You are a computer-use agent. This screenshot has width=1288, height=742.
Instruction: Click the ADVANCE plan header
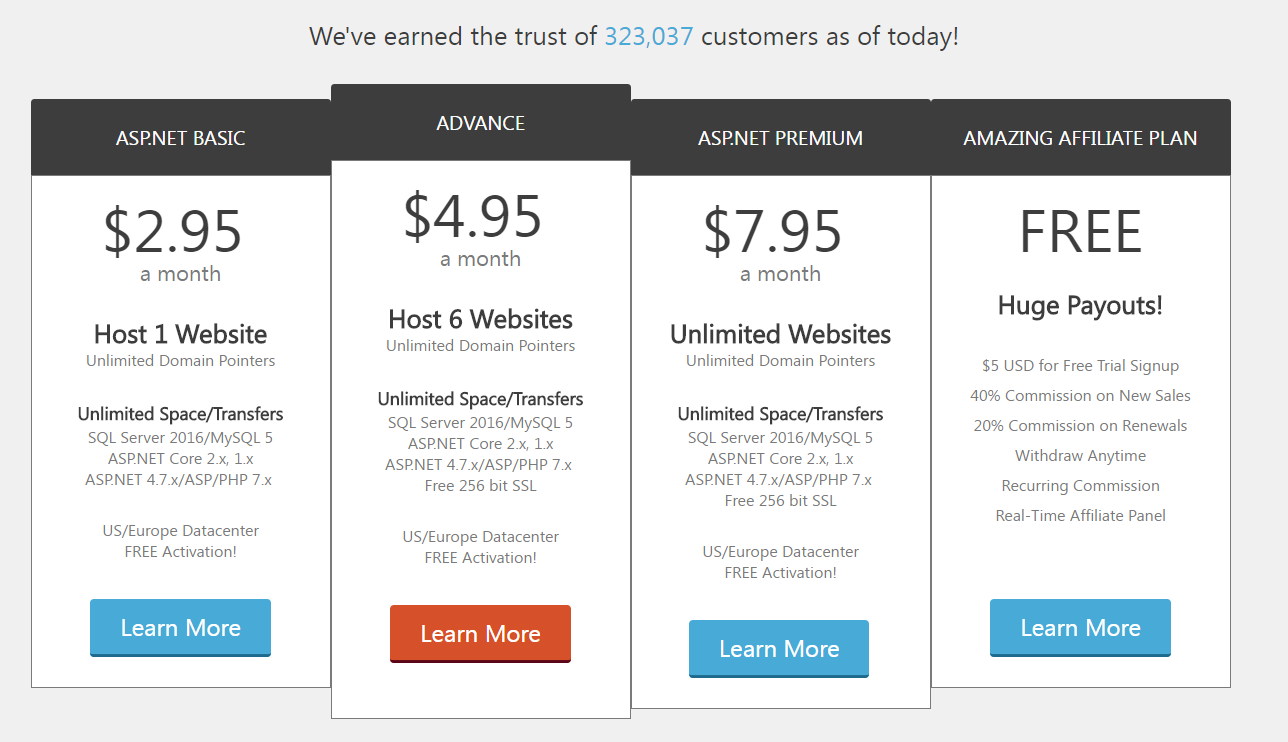coord(480,123)
